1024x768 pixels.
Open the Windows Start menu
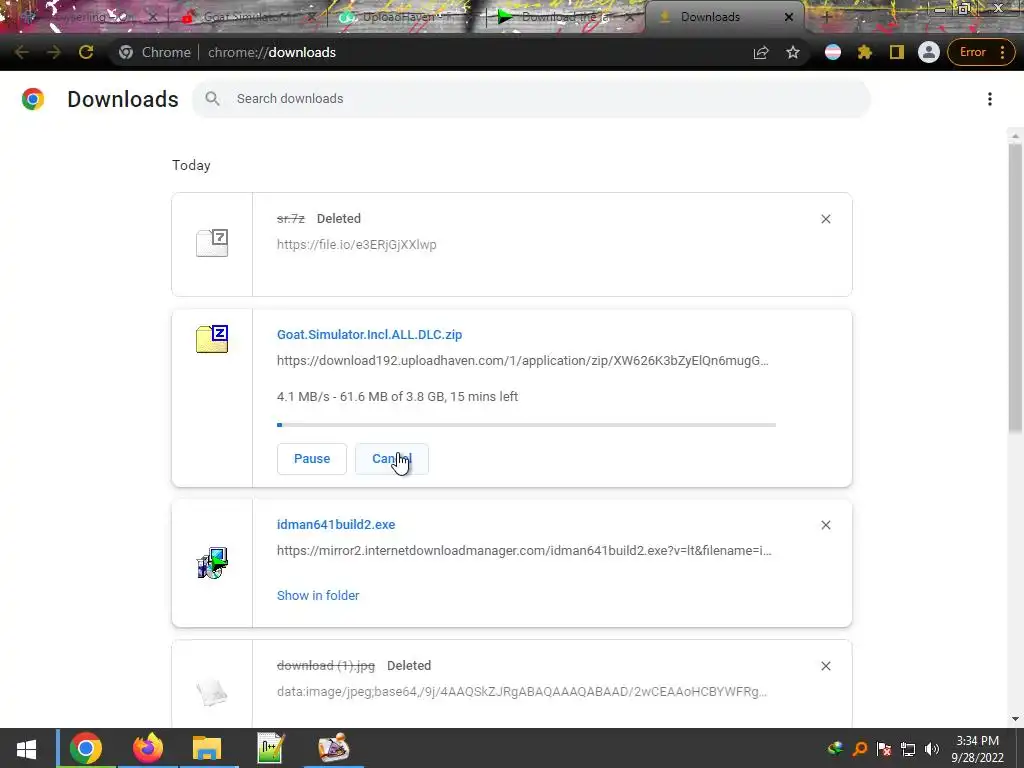click(x=26, y=748)
